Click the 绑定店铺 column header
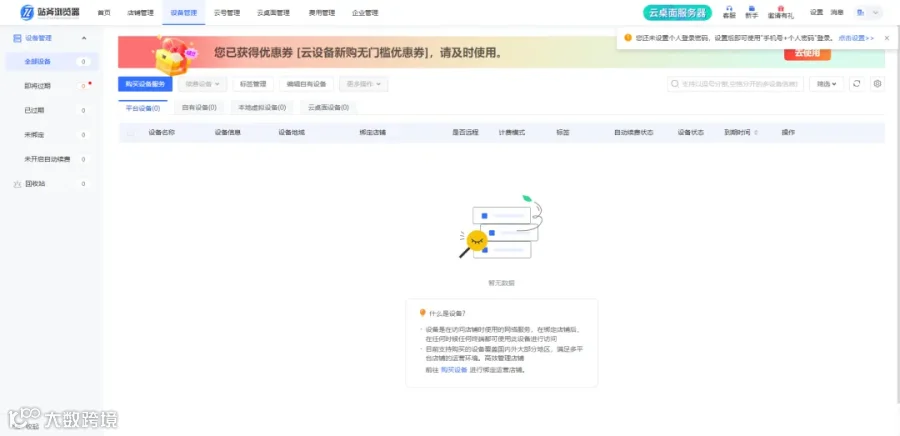The height and width of the screenshot is (436, 900). coord(373,133)
